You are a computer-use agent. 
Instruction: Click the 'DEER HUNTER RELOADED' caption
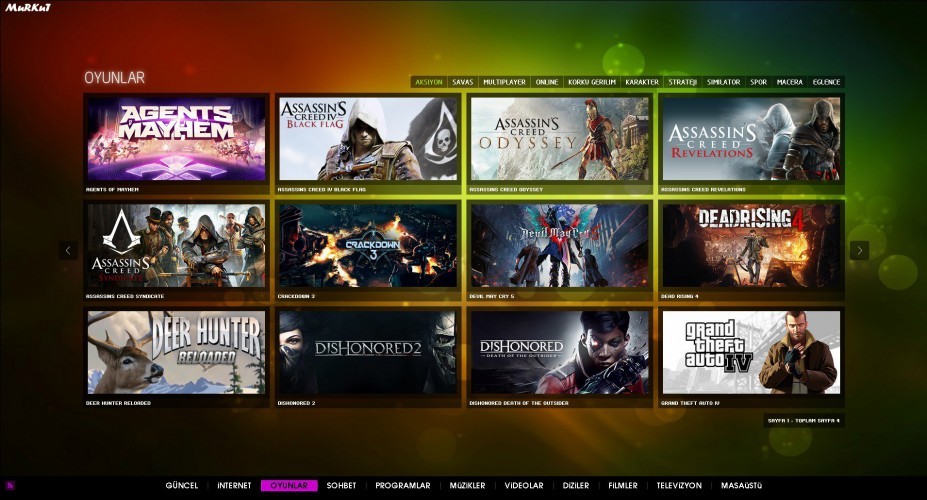[x=118, y=403]
